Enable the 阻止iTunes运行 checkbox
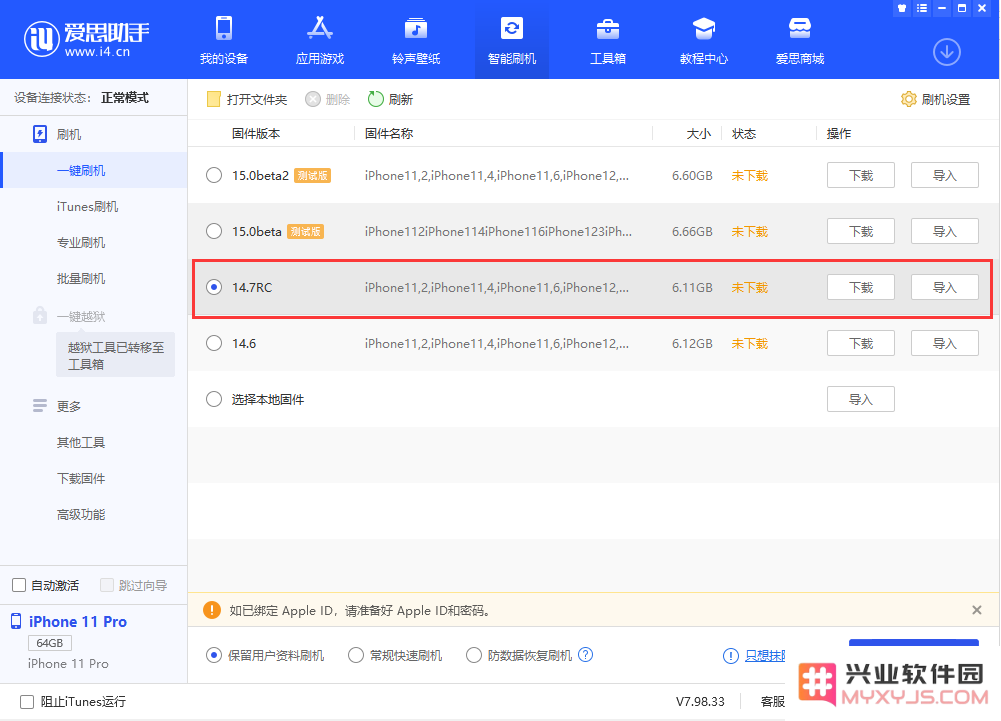 (x=27, y=701)
